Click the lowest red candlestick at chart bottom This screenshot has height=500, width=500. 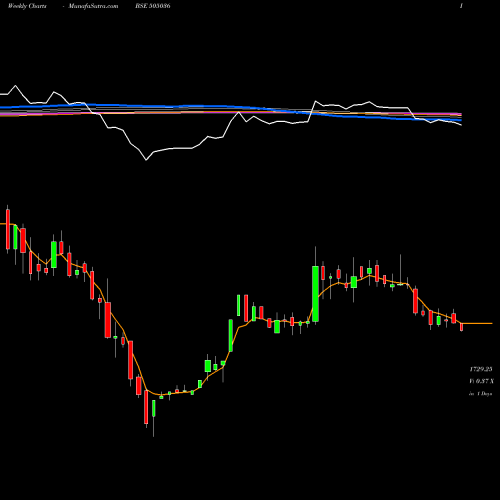146,407
